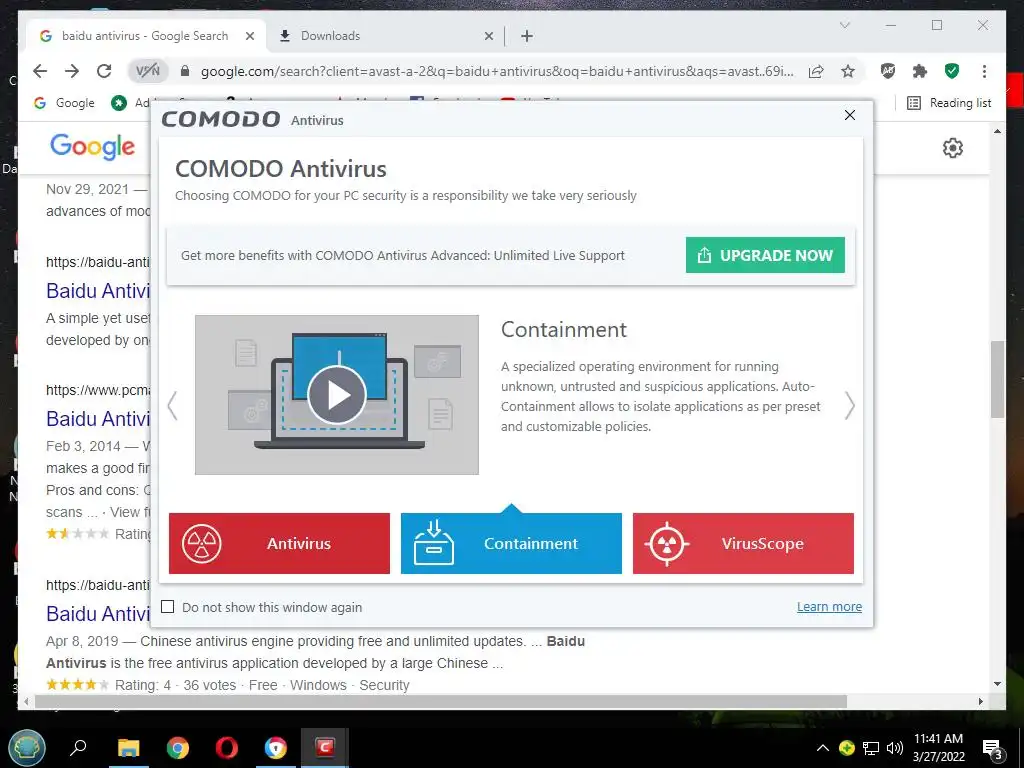The height and width of the screenshot is (768, 1024).
Task: Click the horizontal scrollbar thumb
Action: (x=441, y=701)
